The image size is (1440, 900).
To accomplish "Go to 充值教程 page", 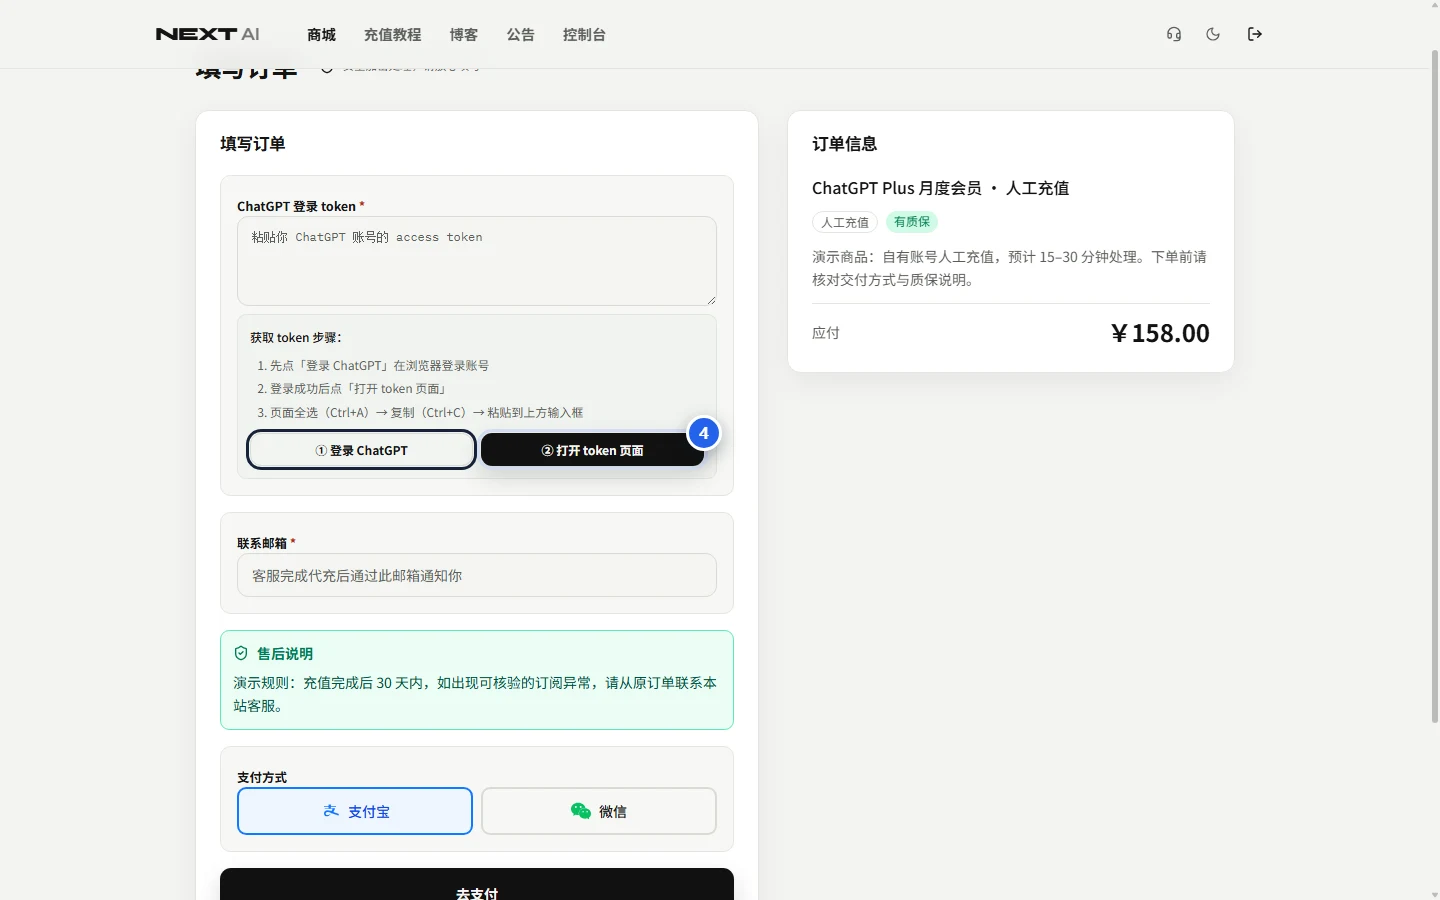I will 393,35.
